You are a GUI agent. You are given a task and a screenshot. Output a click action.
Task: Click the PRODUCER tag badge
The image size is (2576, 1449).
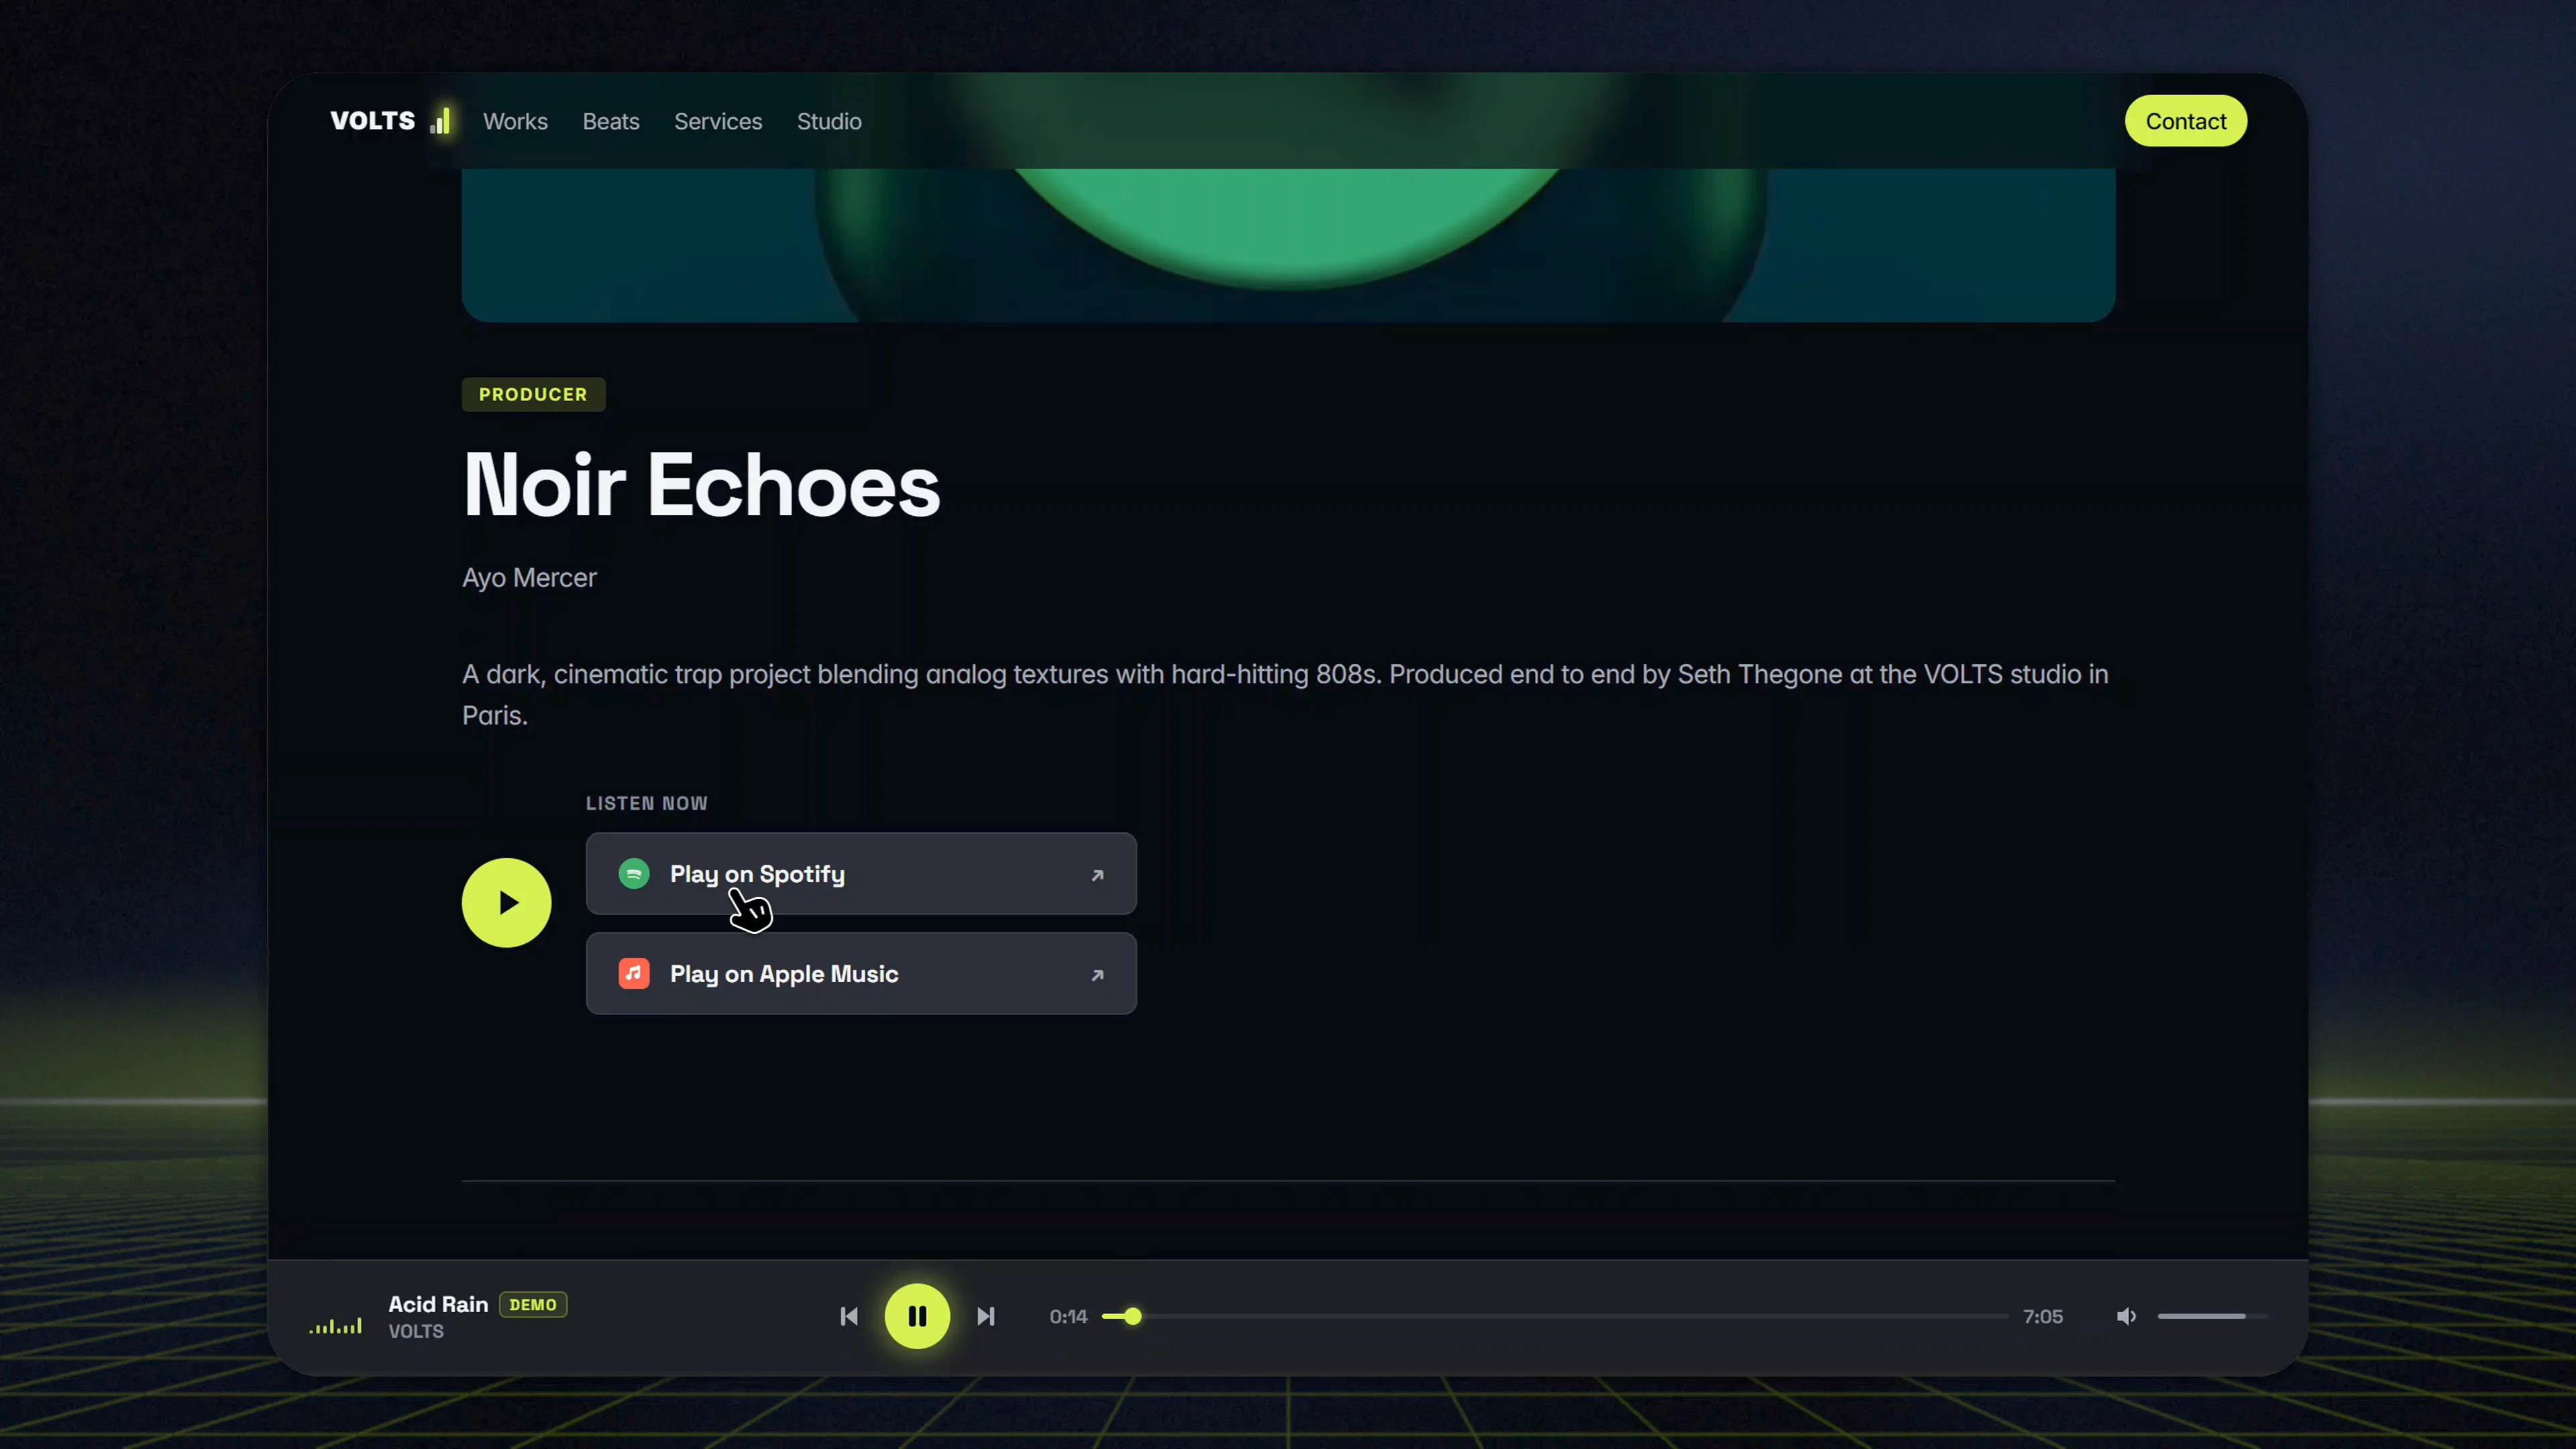[533, 394]
